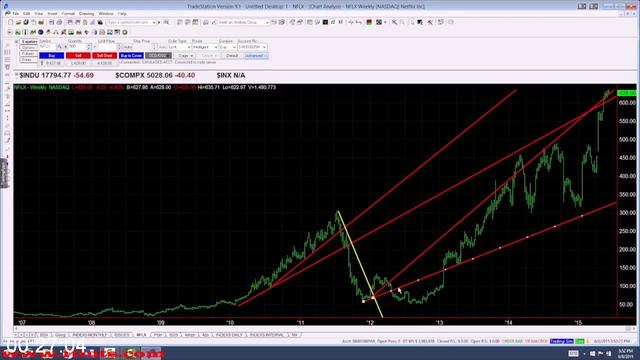Open the Insert menu
Viewport: 640px width, 360px height.
52,13
